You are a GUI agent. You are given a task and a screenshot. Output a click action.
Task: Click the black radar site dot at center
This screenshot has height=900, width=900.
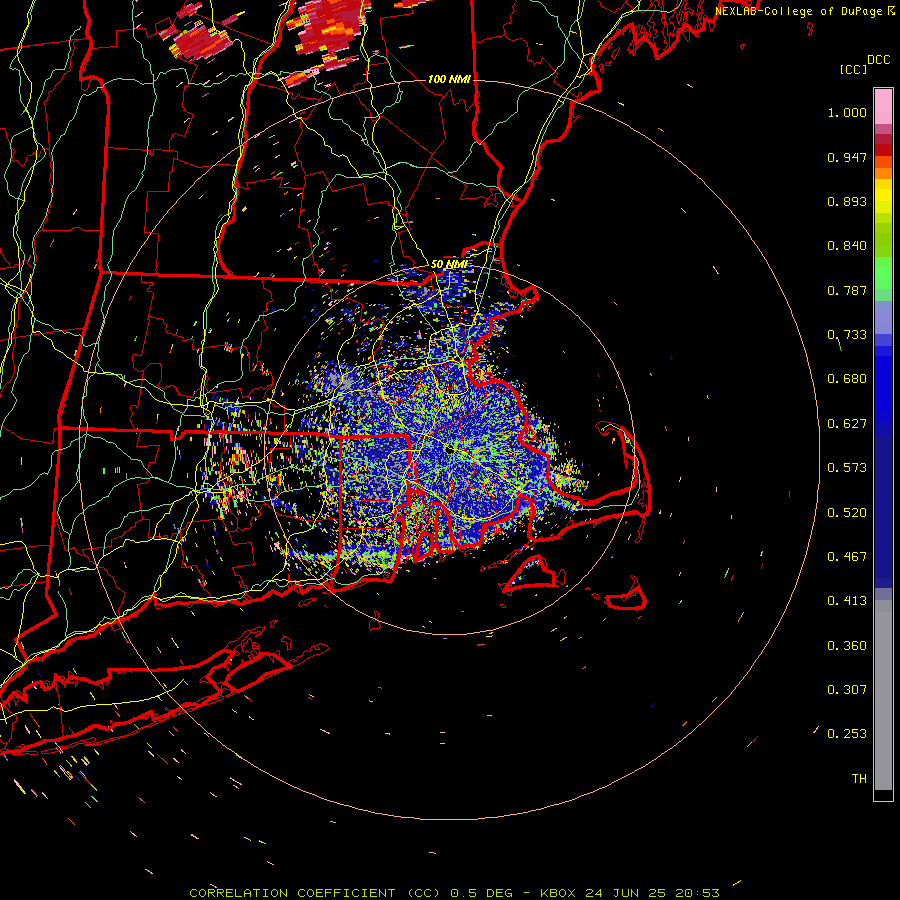450,450
